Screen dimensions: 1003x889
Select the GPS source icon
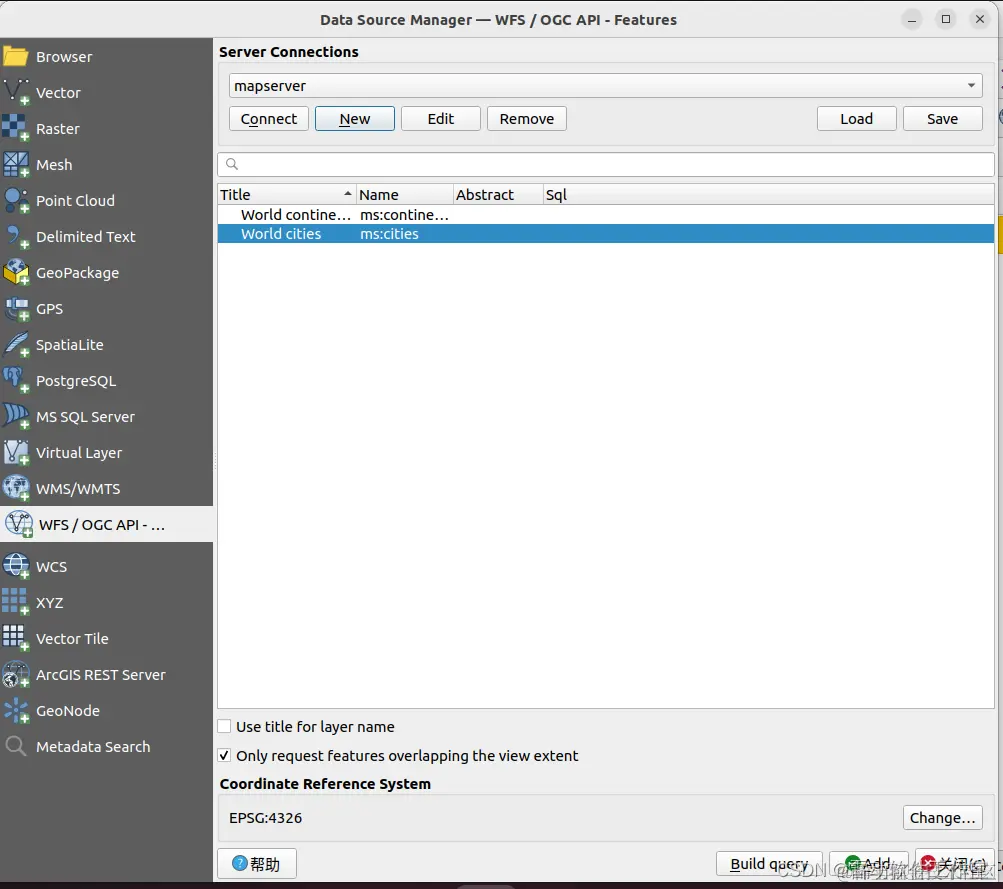click(15, 308)
